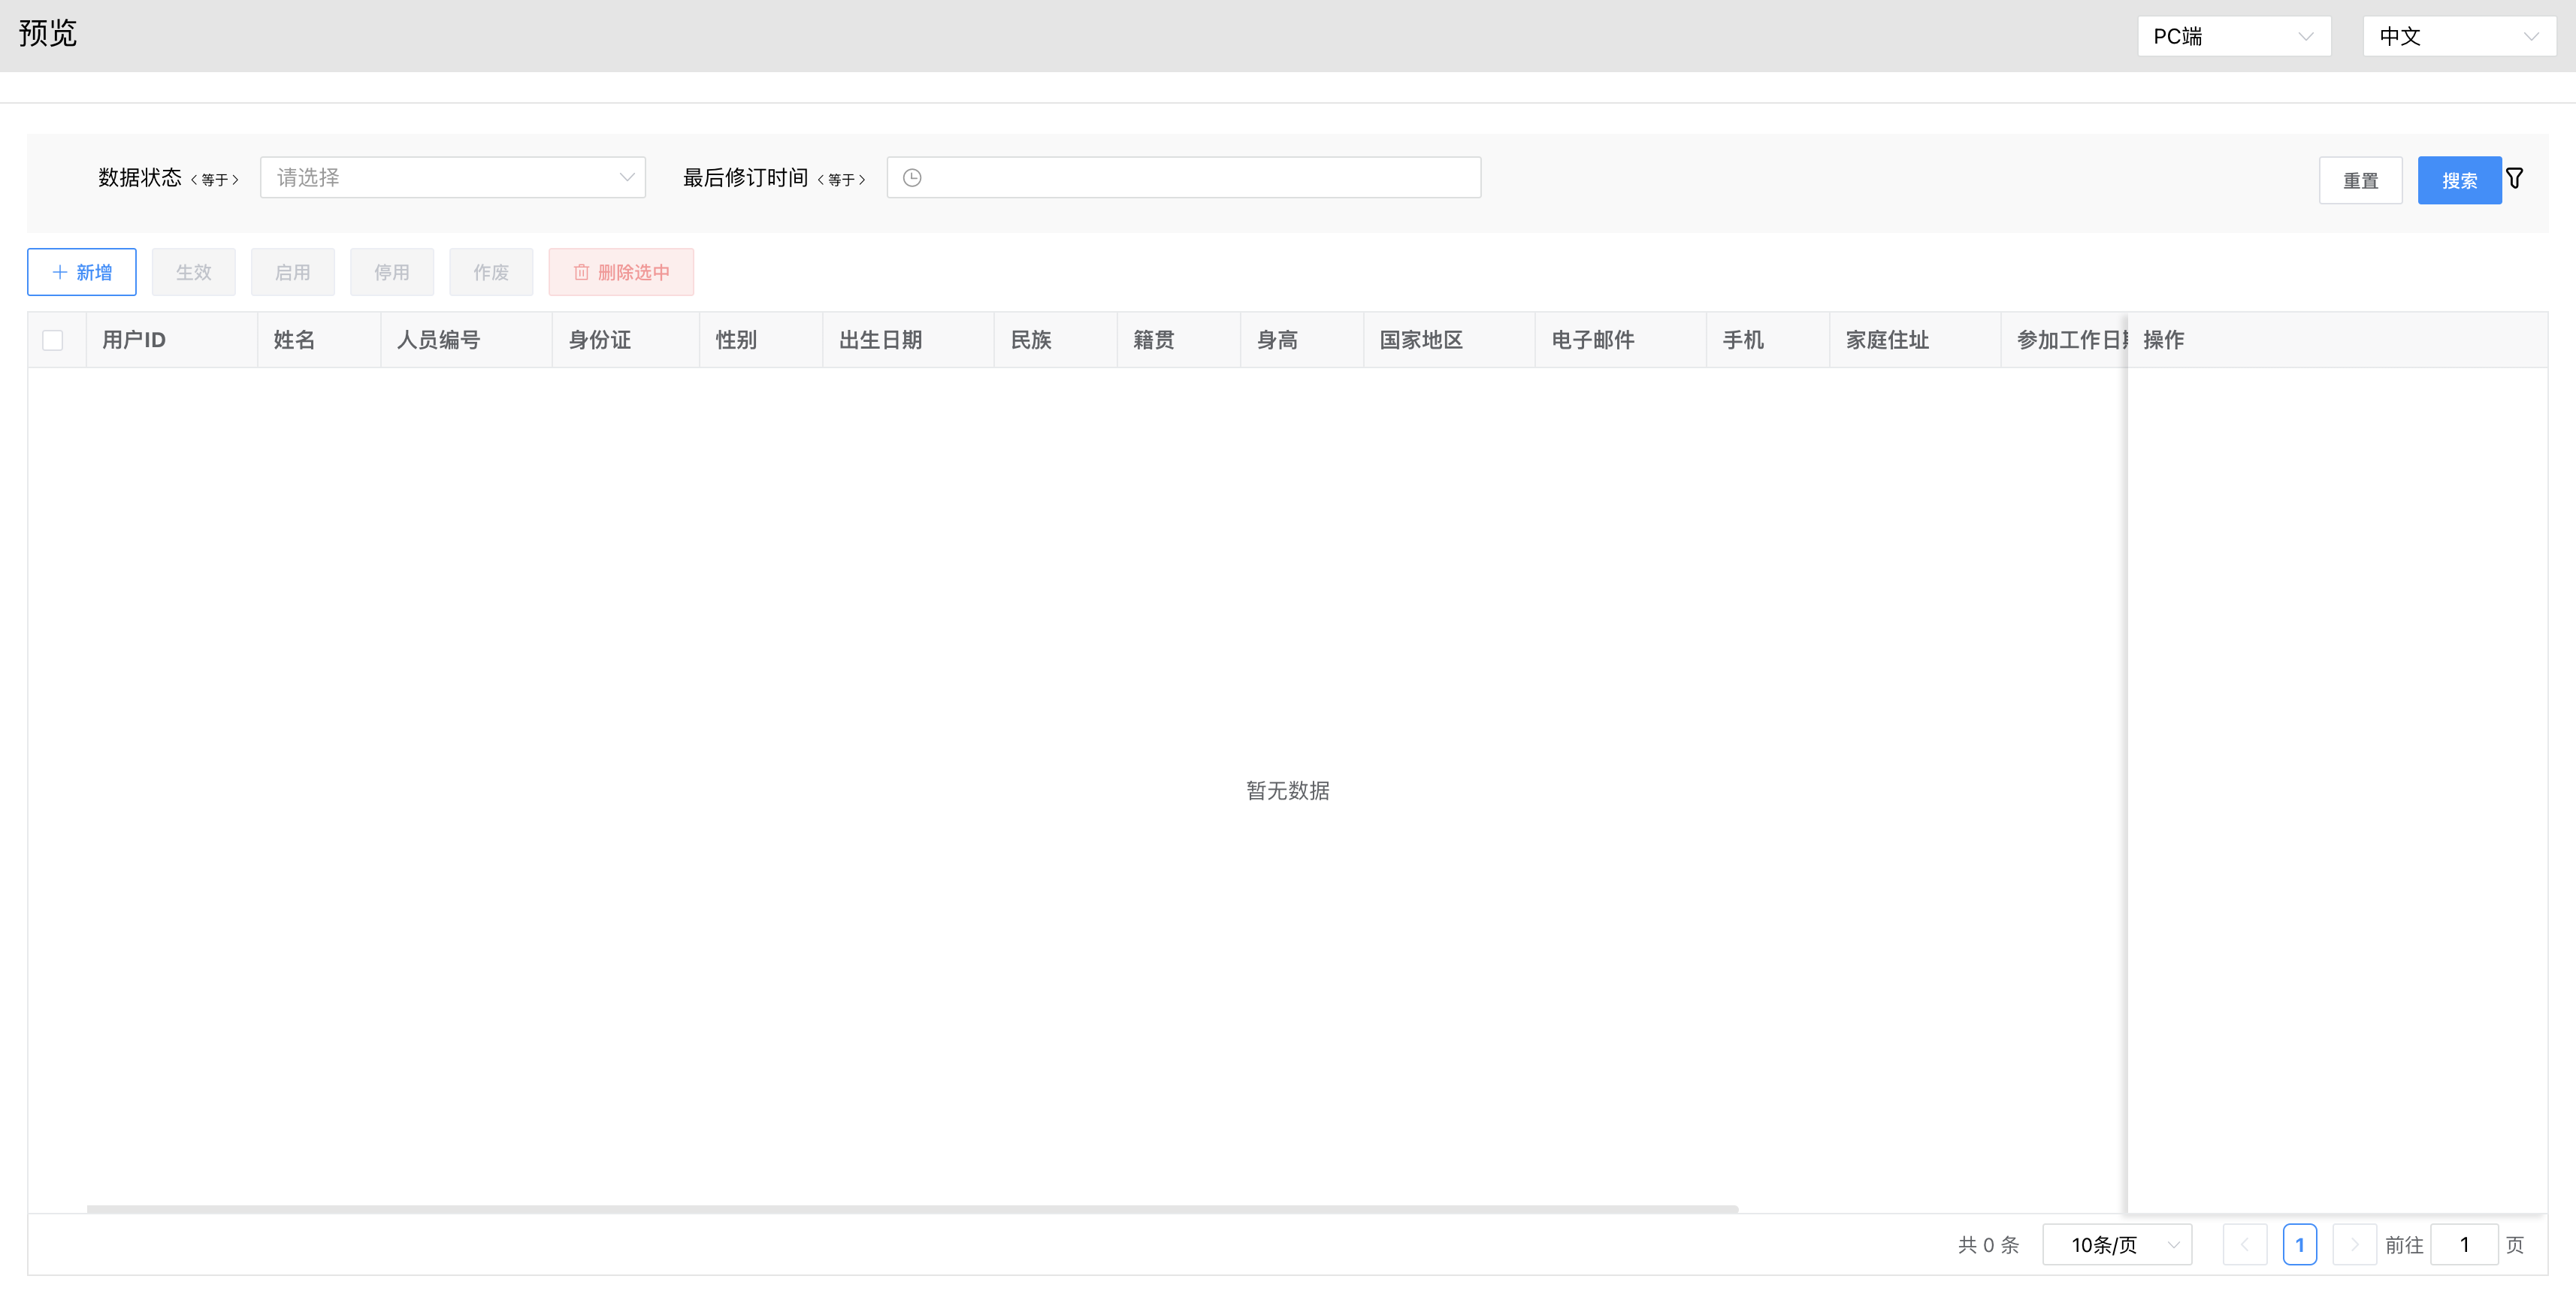Select the 数据状态 dropdown filter
2576x1291 pixels.
click(451, 178)
